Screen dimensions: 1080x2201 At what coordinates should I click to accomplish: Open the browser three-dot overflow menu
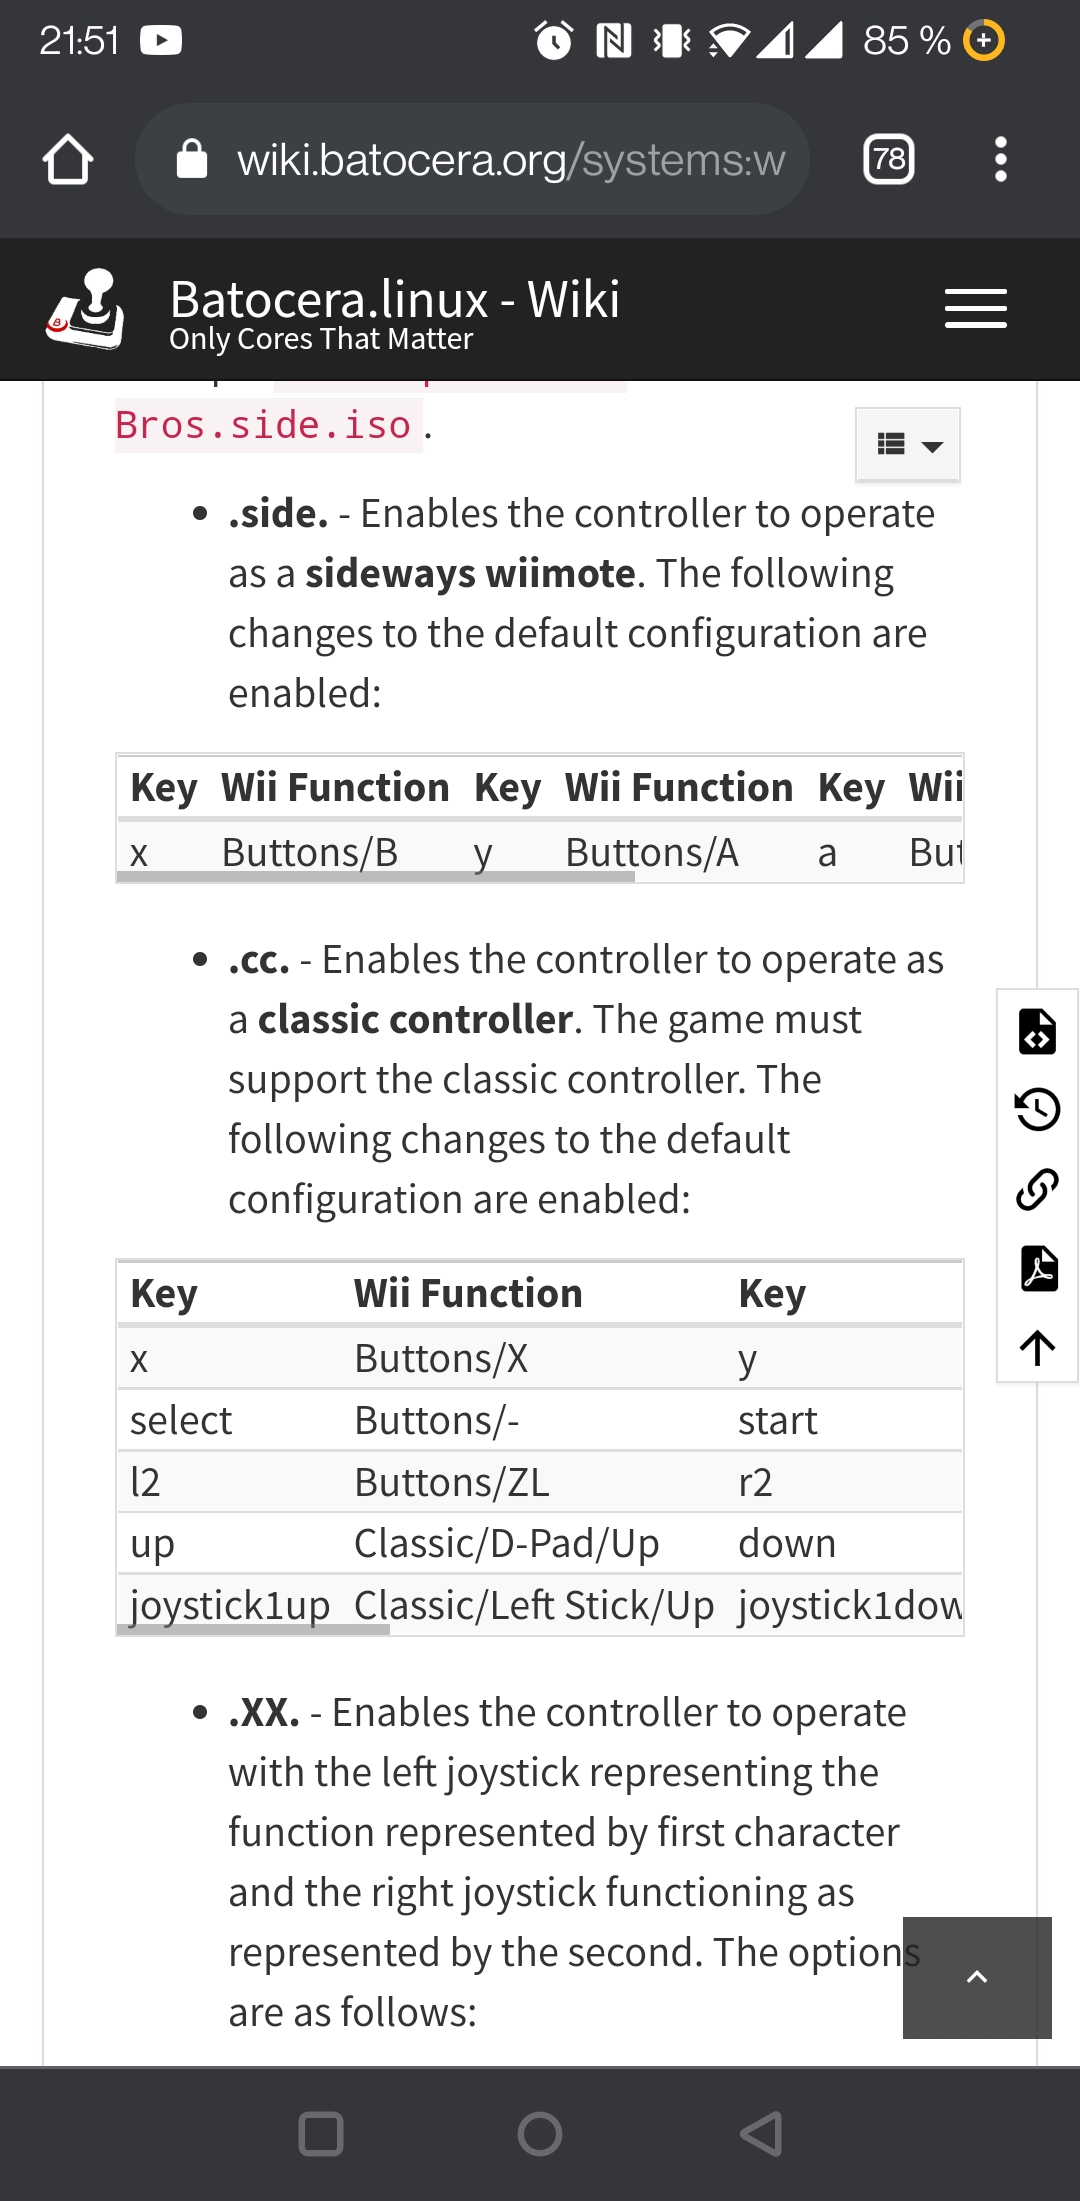(1000, 159)
